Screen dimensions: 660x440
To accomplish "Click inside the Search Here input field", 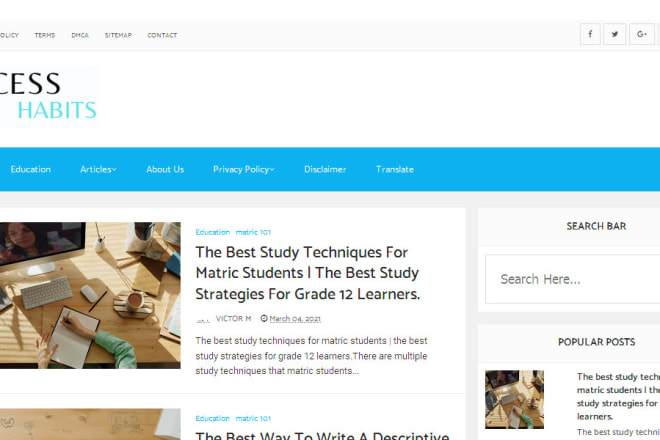I will coord(572,279).
